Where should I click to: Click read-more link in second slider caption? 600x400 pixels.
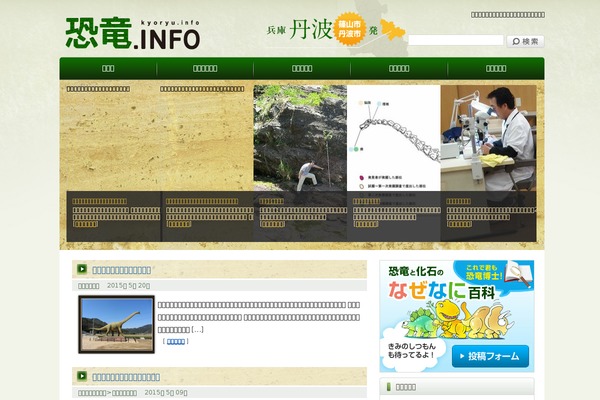point(179,224)
